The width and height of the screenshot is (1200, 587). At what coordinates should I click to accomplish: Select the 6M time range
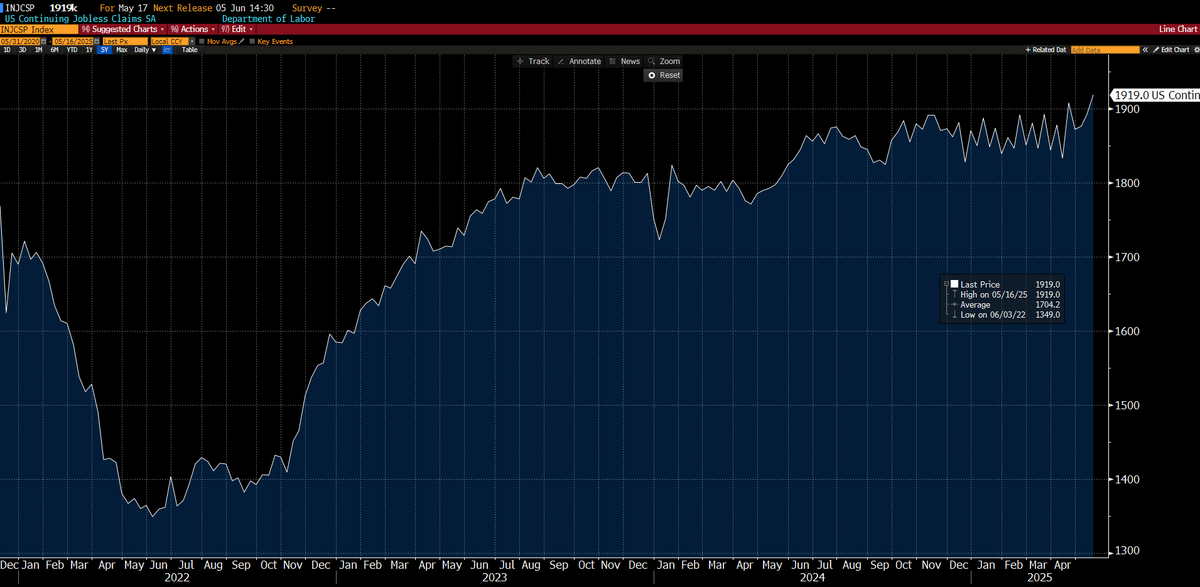(x=54, y=50)
